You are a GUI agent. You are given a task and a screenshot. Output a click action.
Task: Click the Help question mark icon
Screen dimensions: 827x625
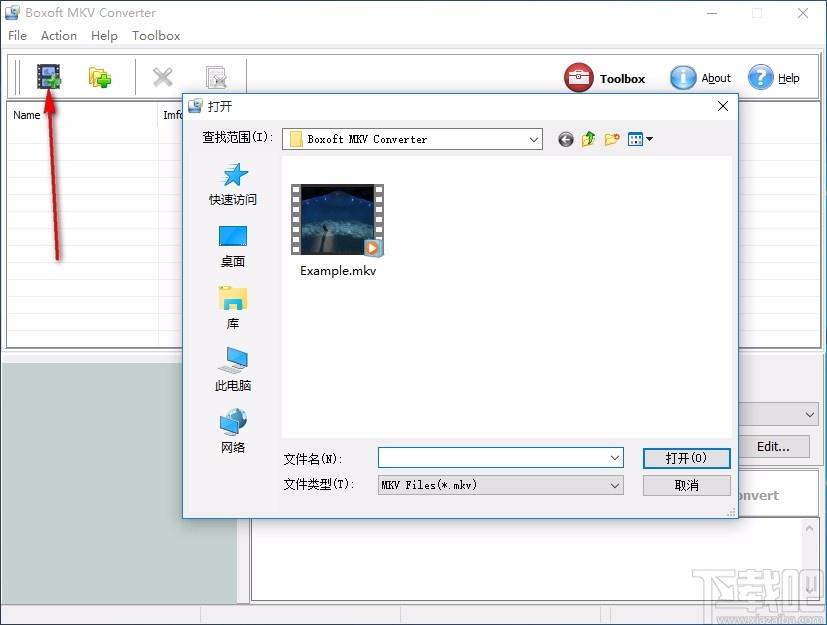(761, 78)
